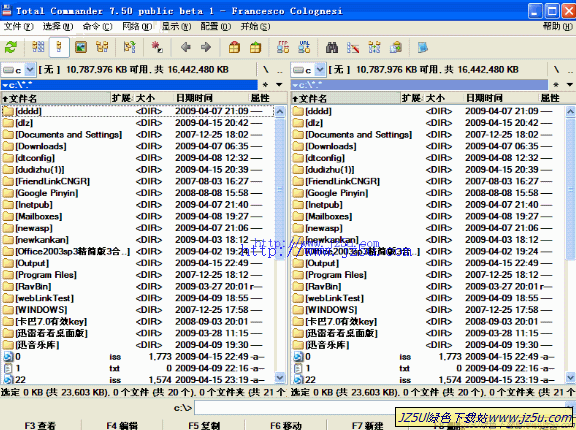This screenshot has width=576, height=430.
Task: Open right panel history arrow
Action: pyautogui.click(x=570, y=85)
